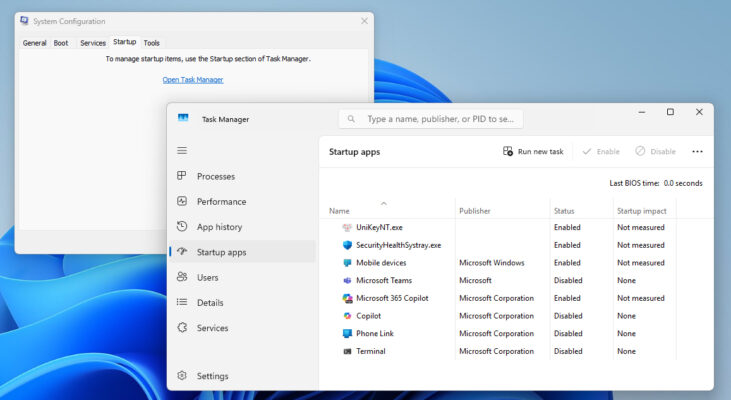Open the three-dot more options menu
Screen dimensions: 731x400
tap(697, 151)
